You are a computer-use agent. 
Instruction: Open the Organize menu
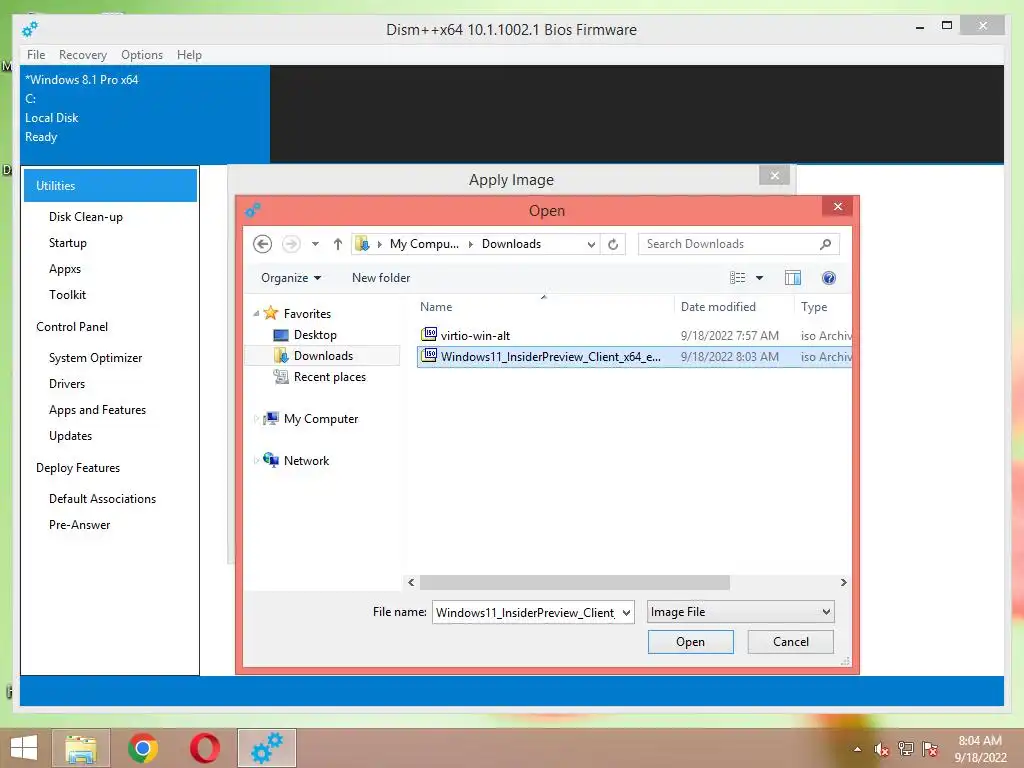pos(291,278)
